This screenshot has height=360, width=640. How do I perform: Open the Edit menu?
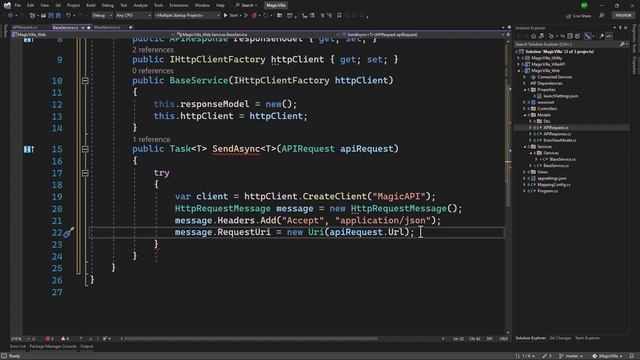click(31, 5)
